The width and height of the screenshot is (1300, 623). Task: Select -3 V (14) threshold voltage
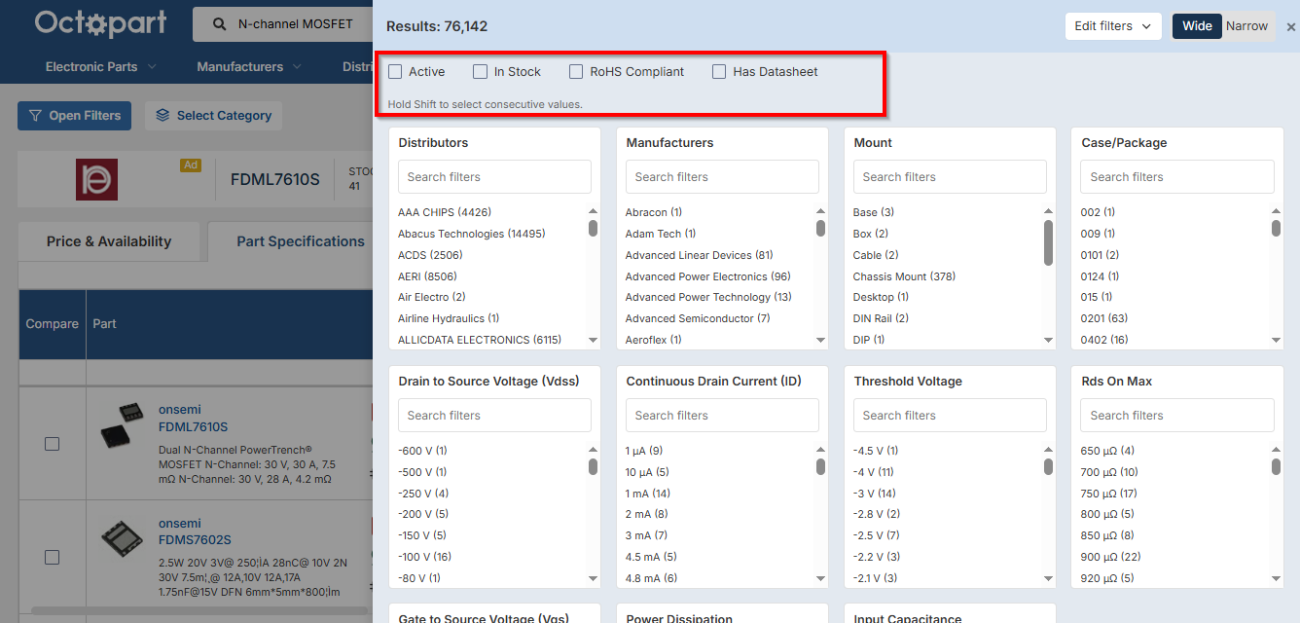(x=874, y=493)
